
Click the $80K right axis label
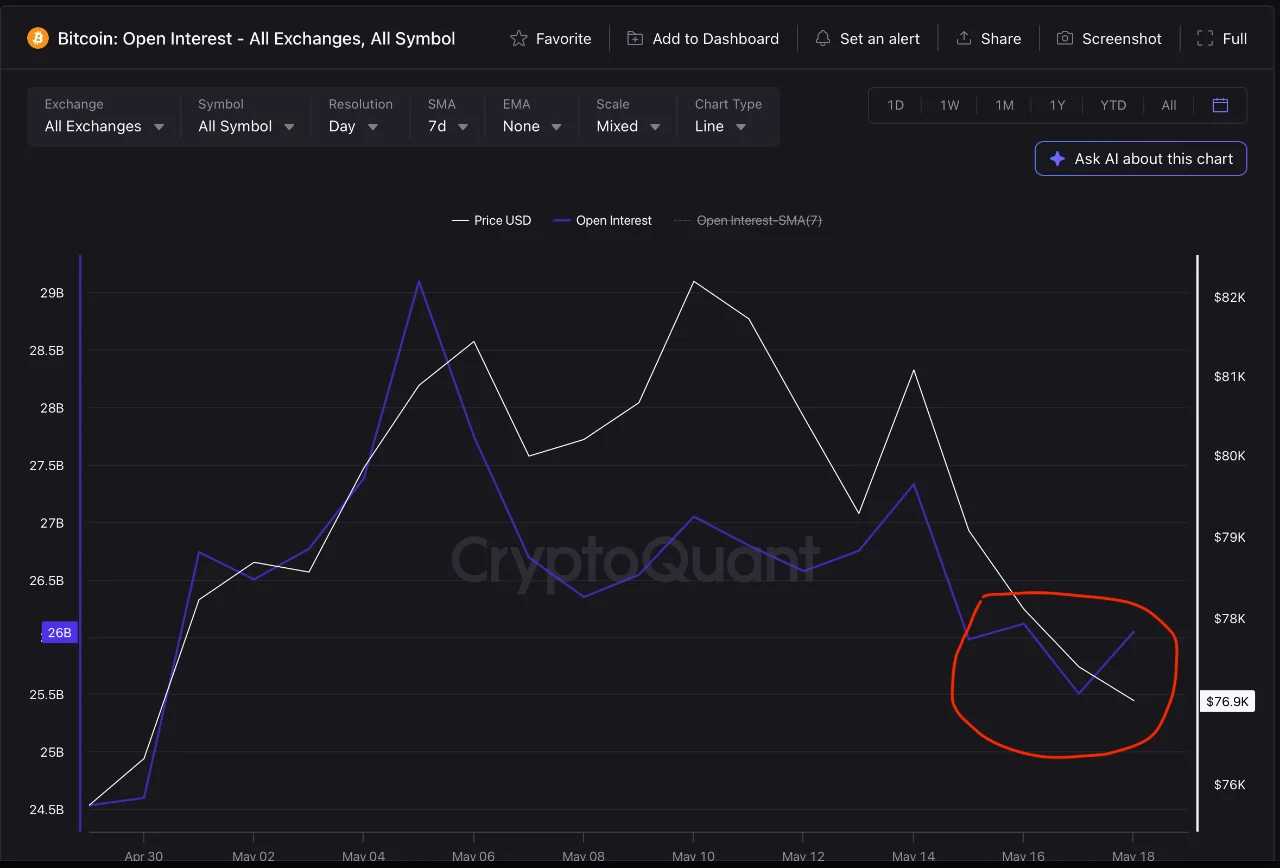1229,456
